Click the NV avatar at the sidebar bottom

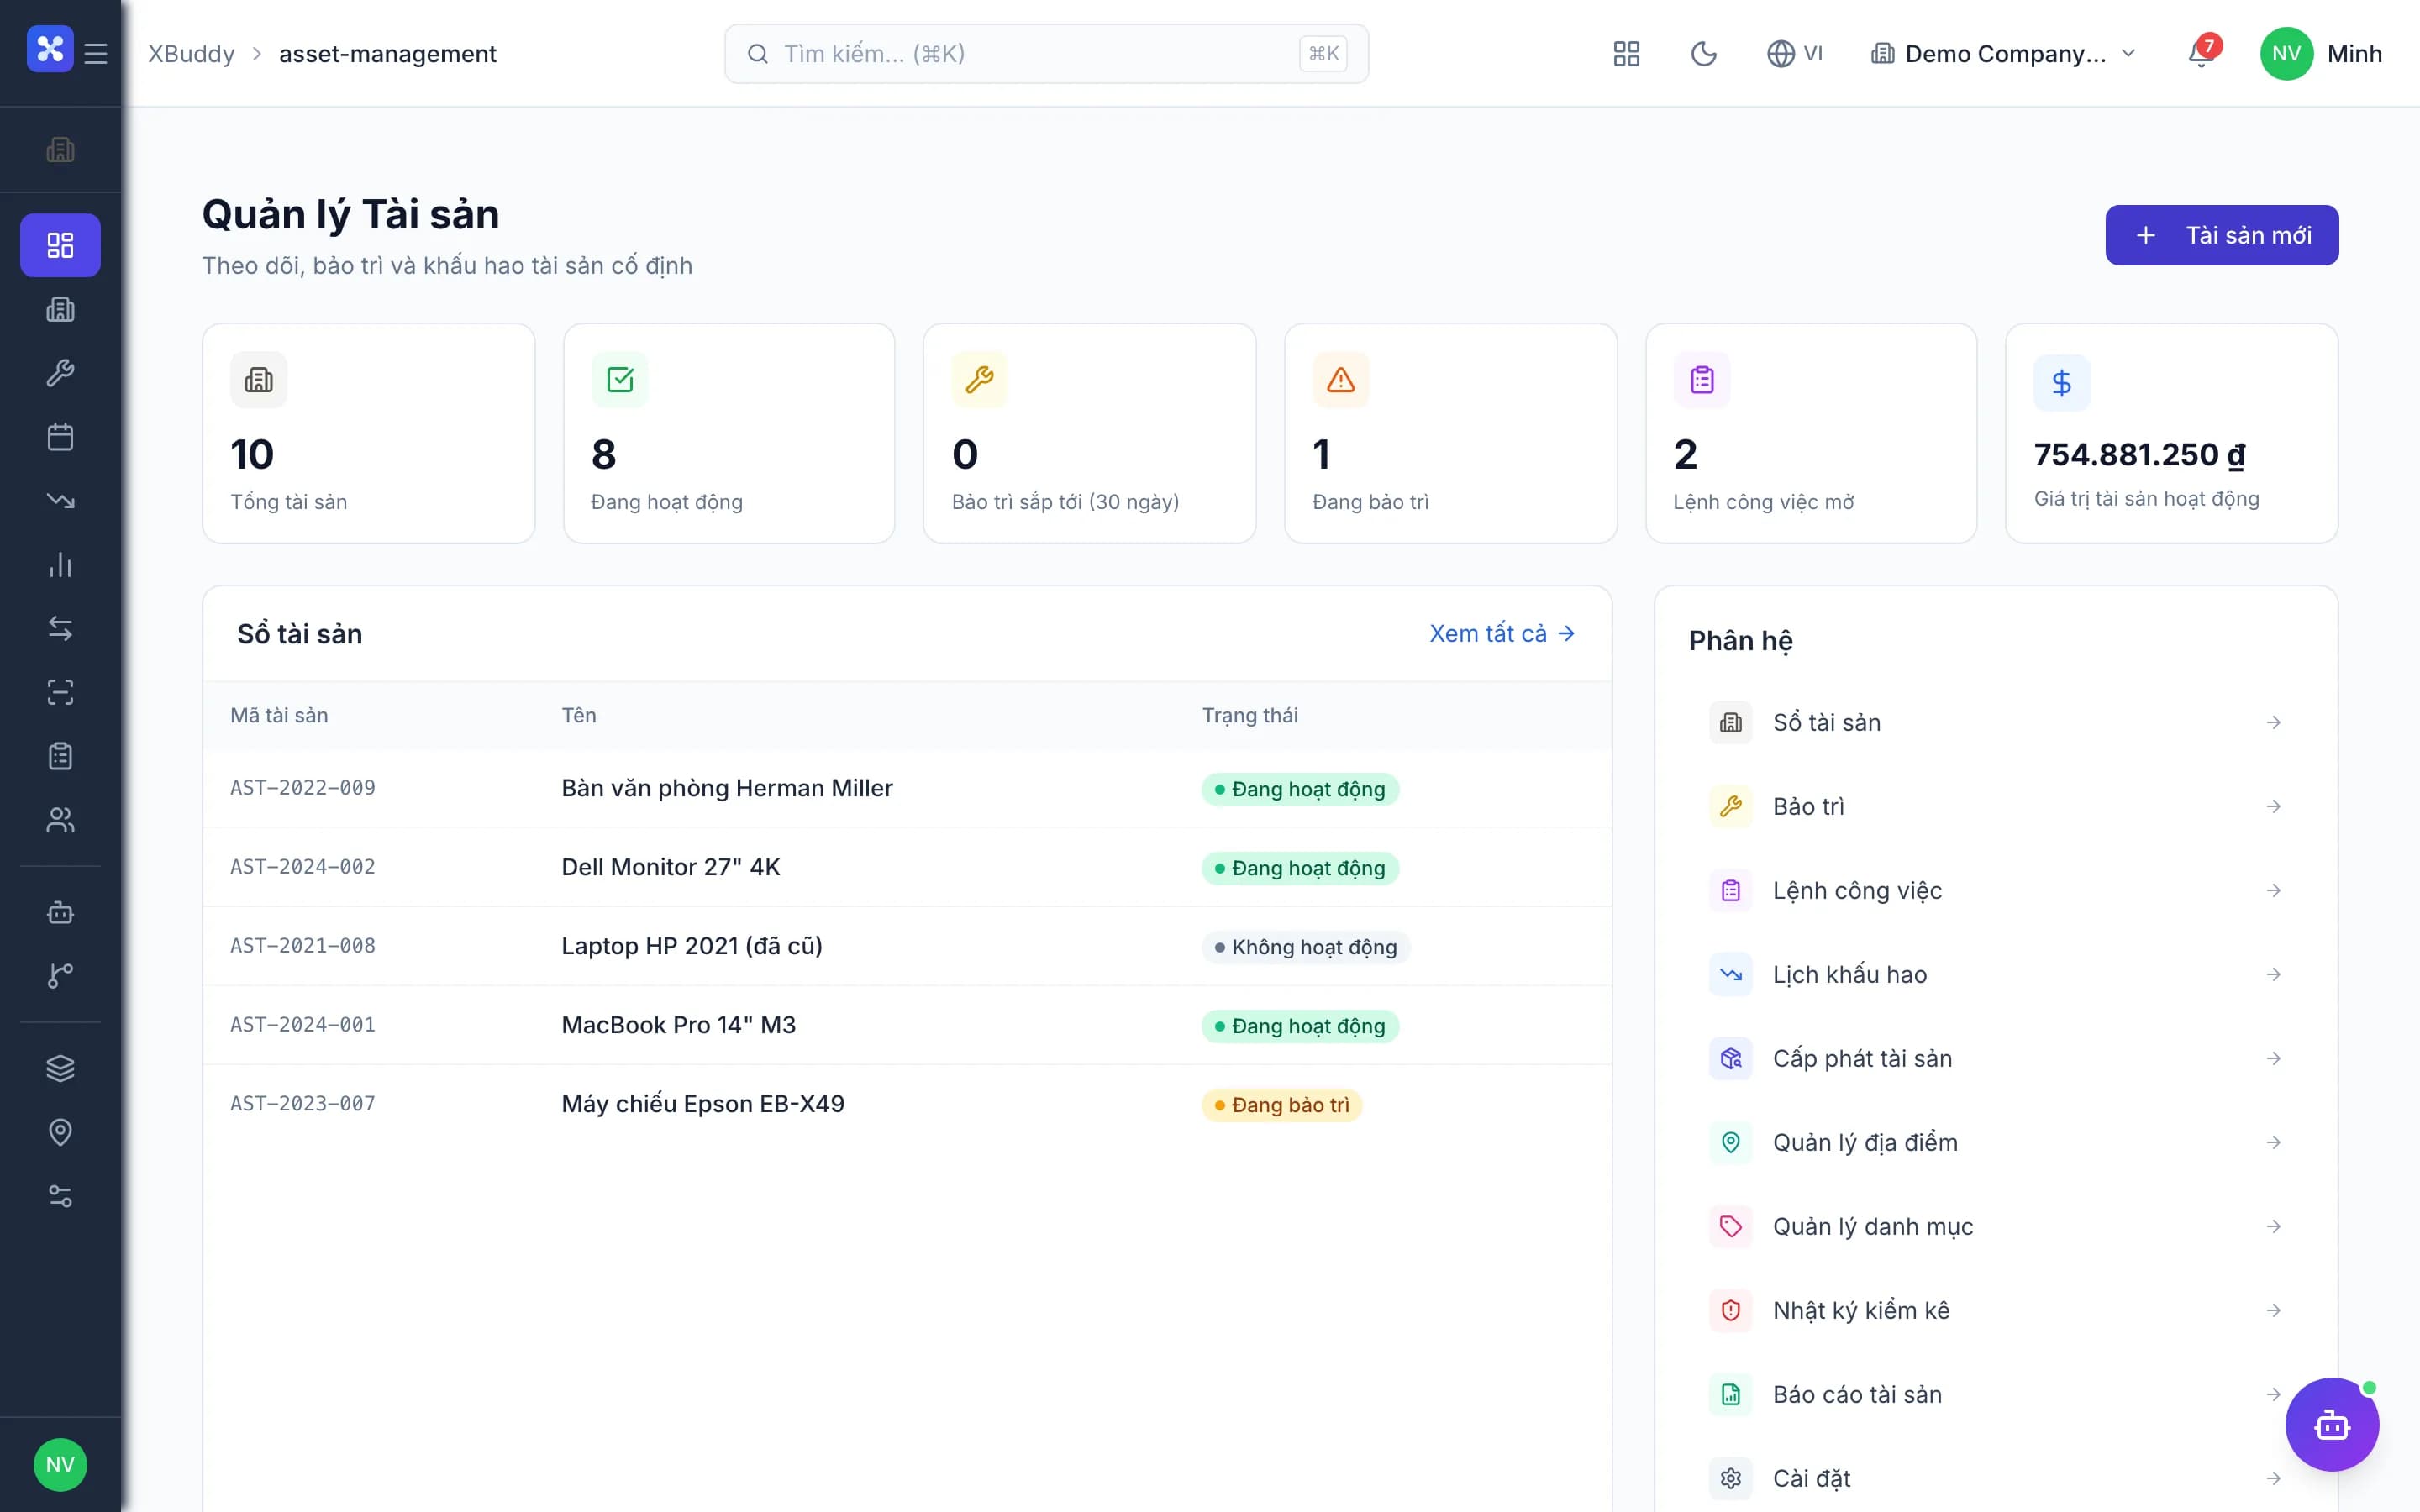tap(60, 1465)
